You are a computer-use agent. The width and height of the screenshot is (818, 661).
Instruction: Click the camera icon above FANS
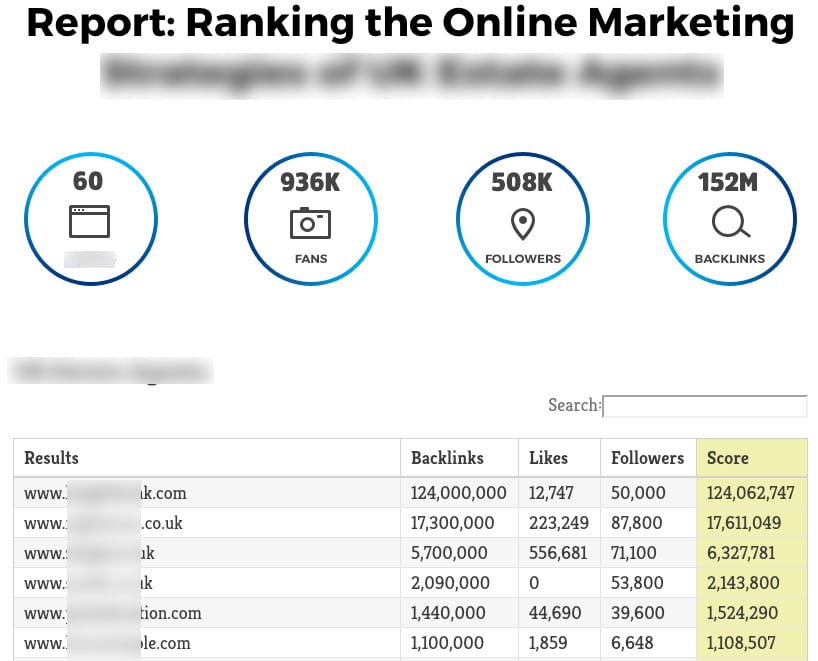(x=310, y=223)
